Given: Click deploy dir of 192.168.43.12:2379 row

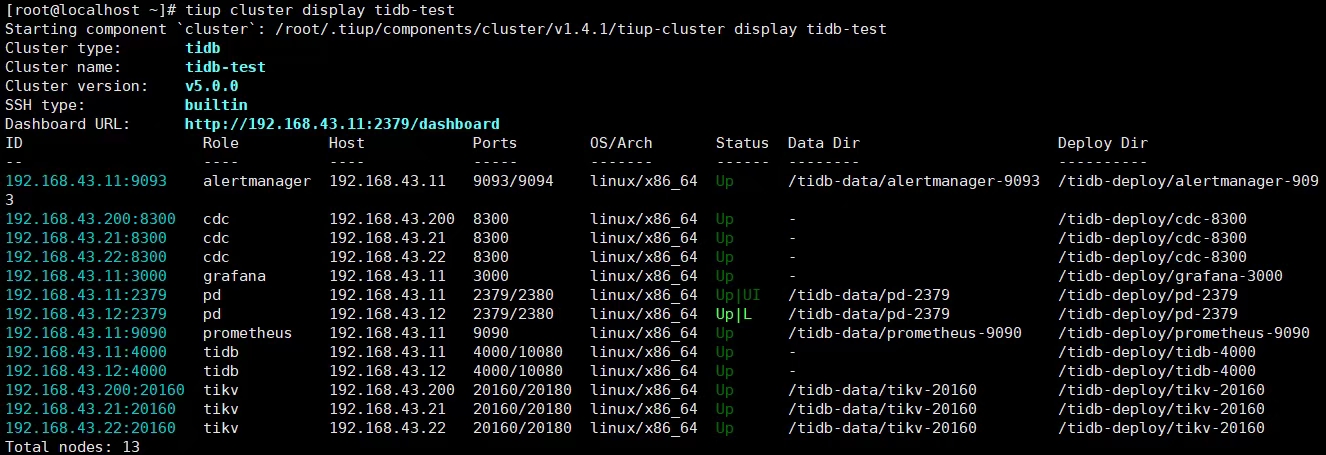Looking at the screenshot, I should [x=1148, y=314].
